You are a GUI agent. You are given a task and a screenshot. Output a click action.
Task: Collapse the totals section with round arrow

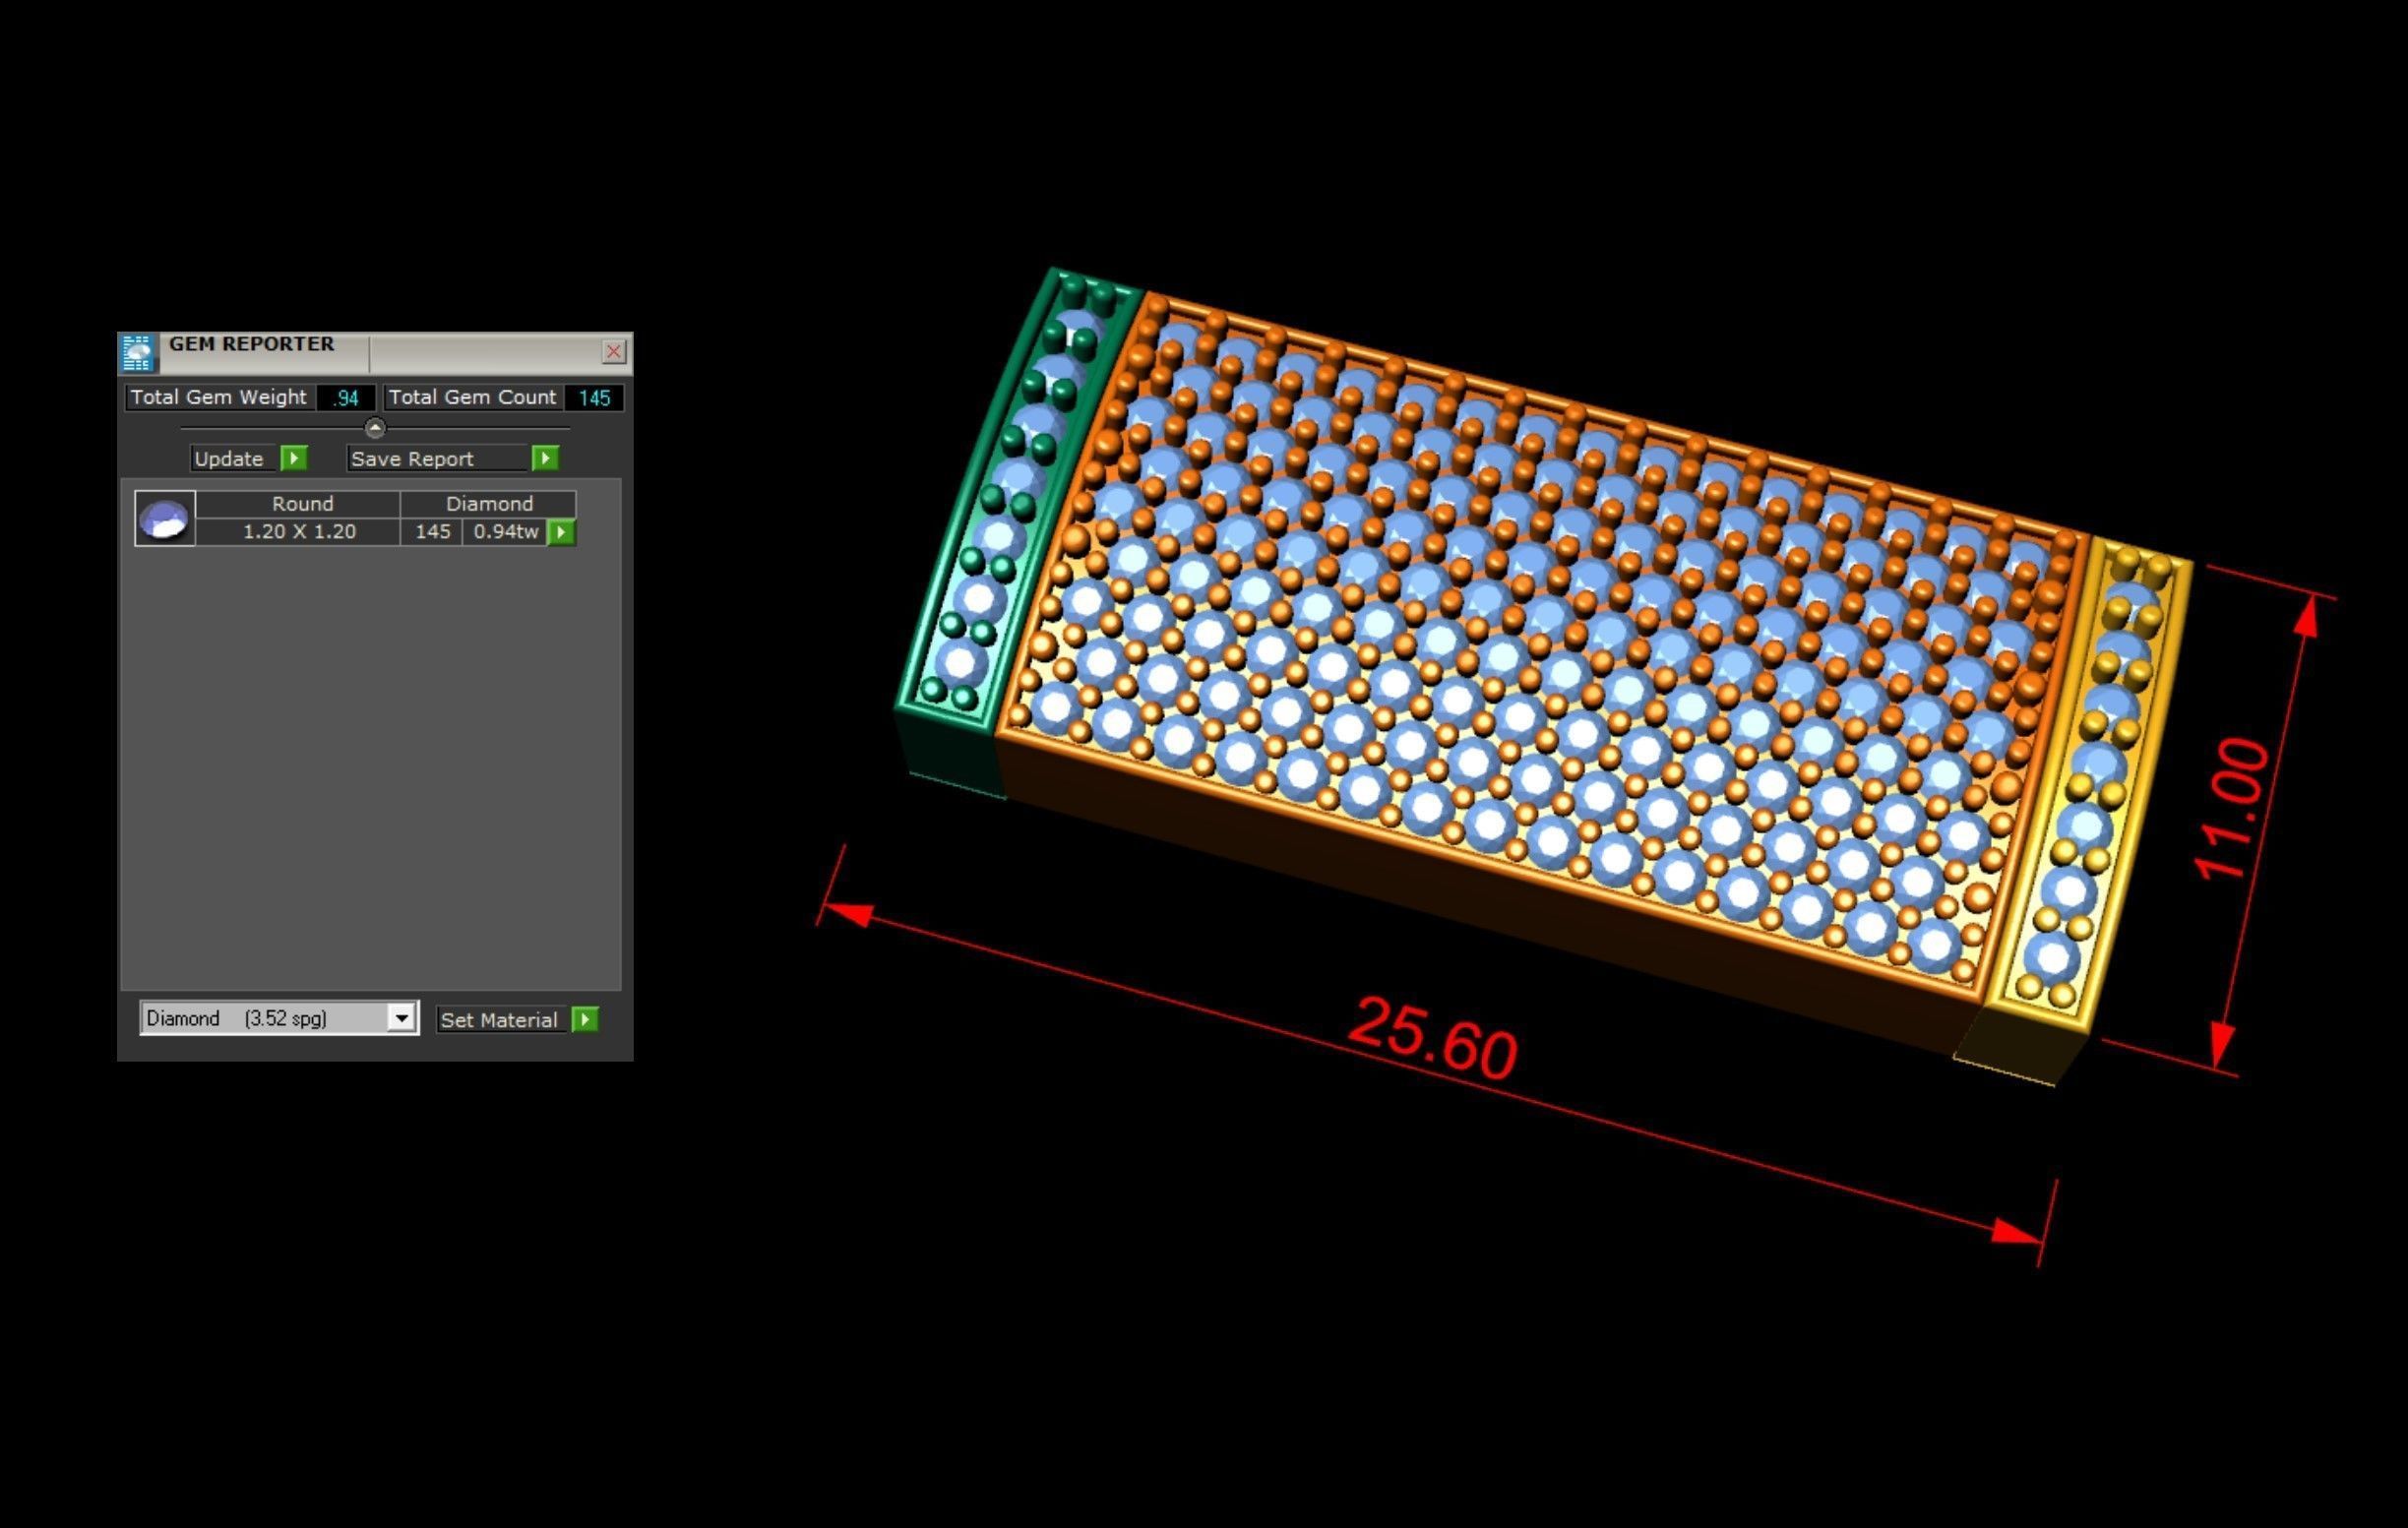[x=375, y=428]
